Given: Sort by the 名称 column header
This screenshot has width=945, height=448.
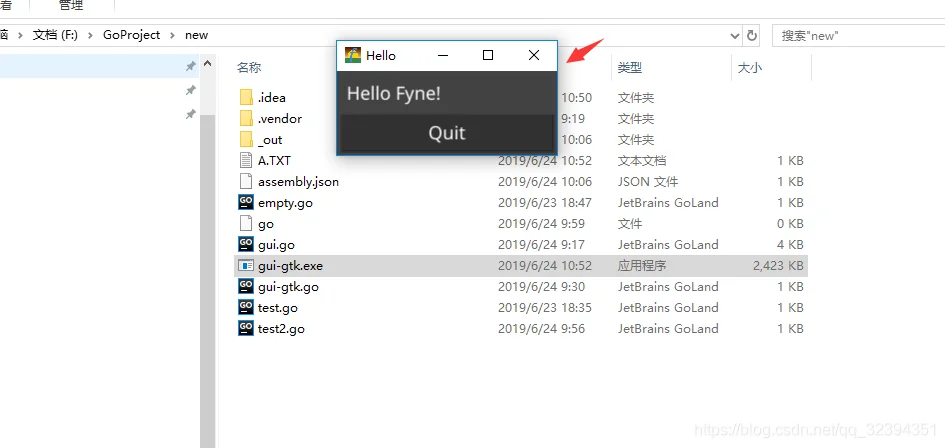Looking at the screenshot, I should [x=249, y=68].
